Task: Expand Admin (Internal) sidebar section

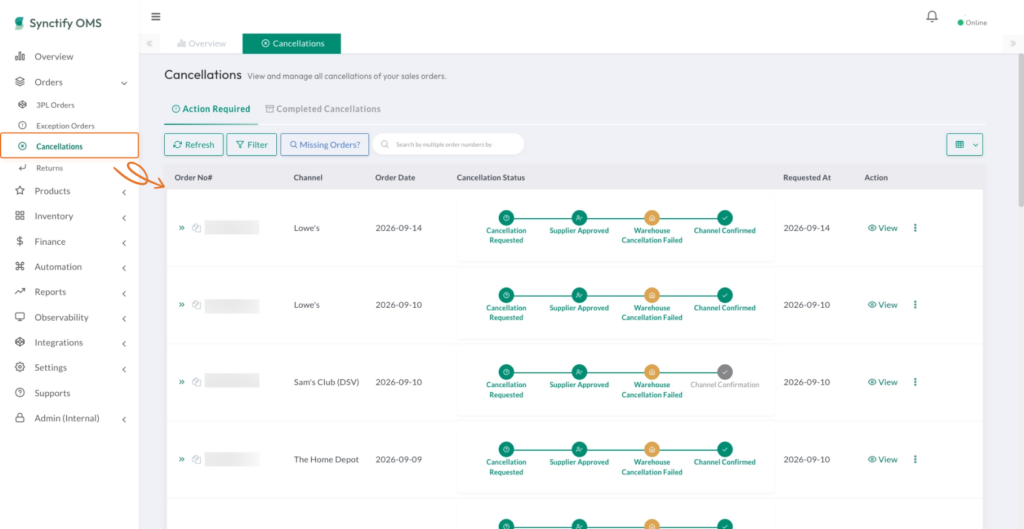Action: coord(124,419)
